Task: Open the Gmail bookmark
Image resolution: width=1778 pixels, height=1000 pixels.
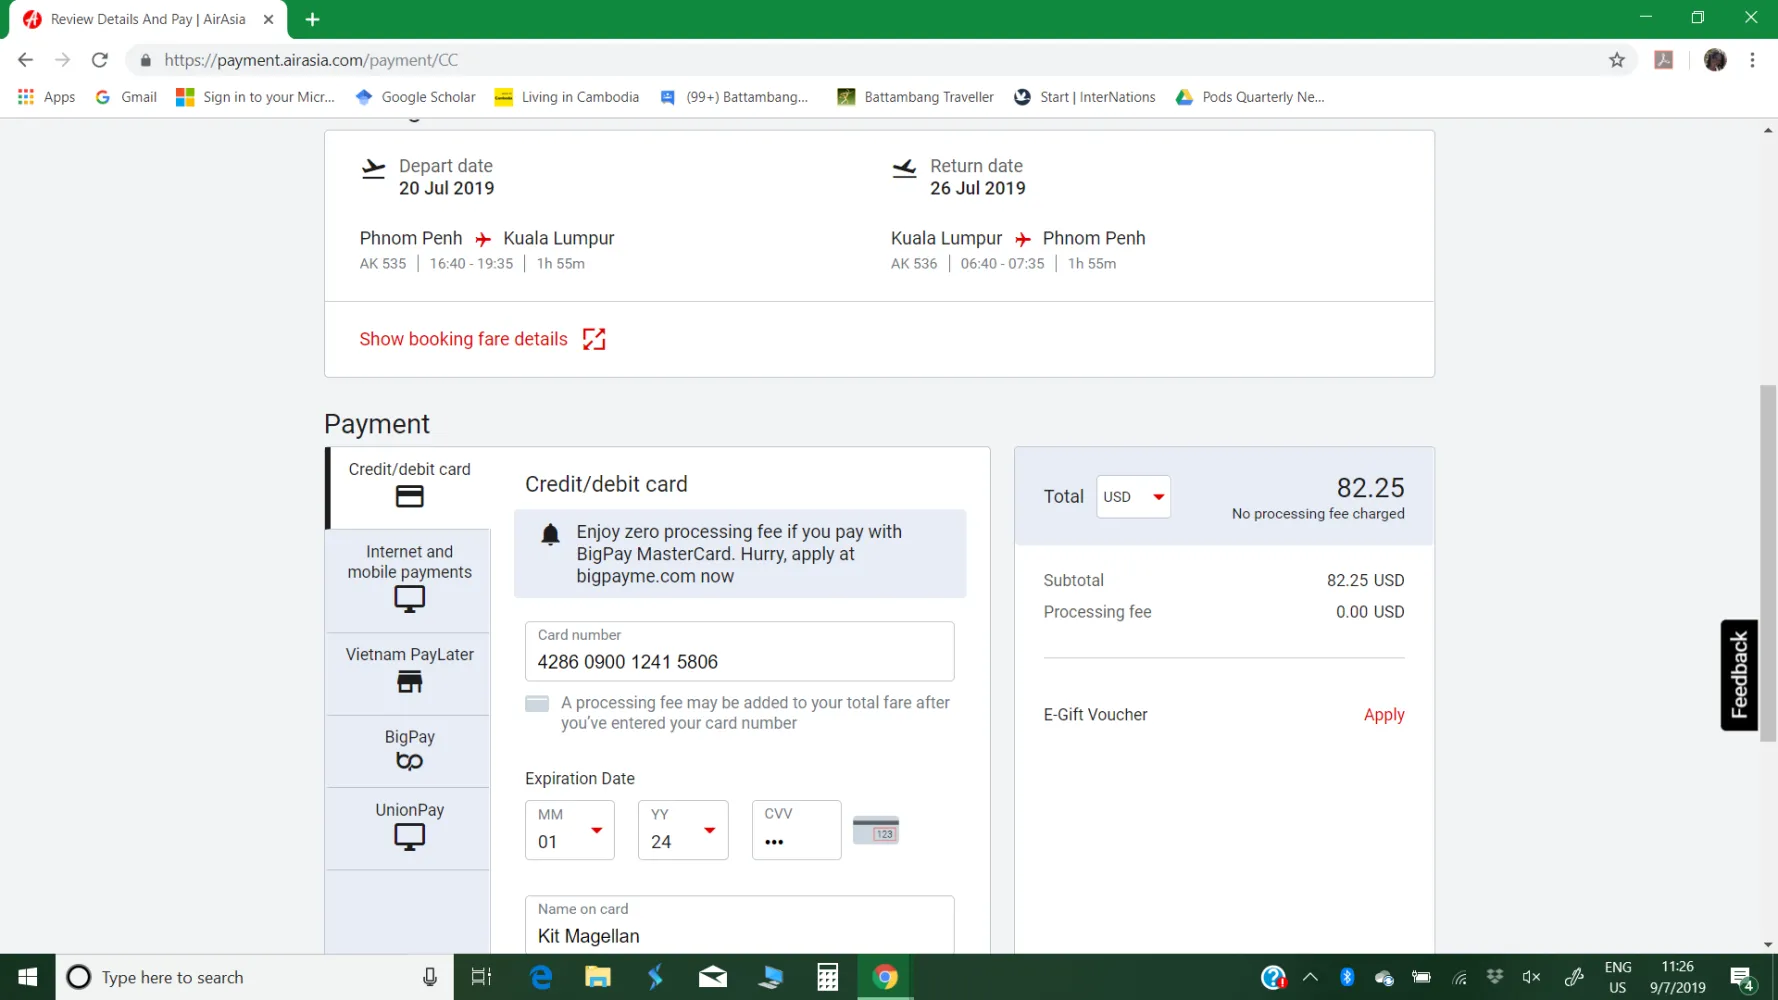Action: 126,97
